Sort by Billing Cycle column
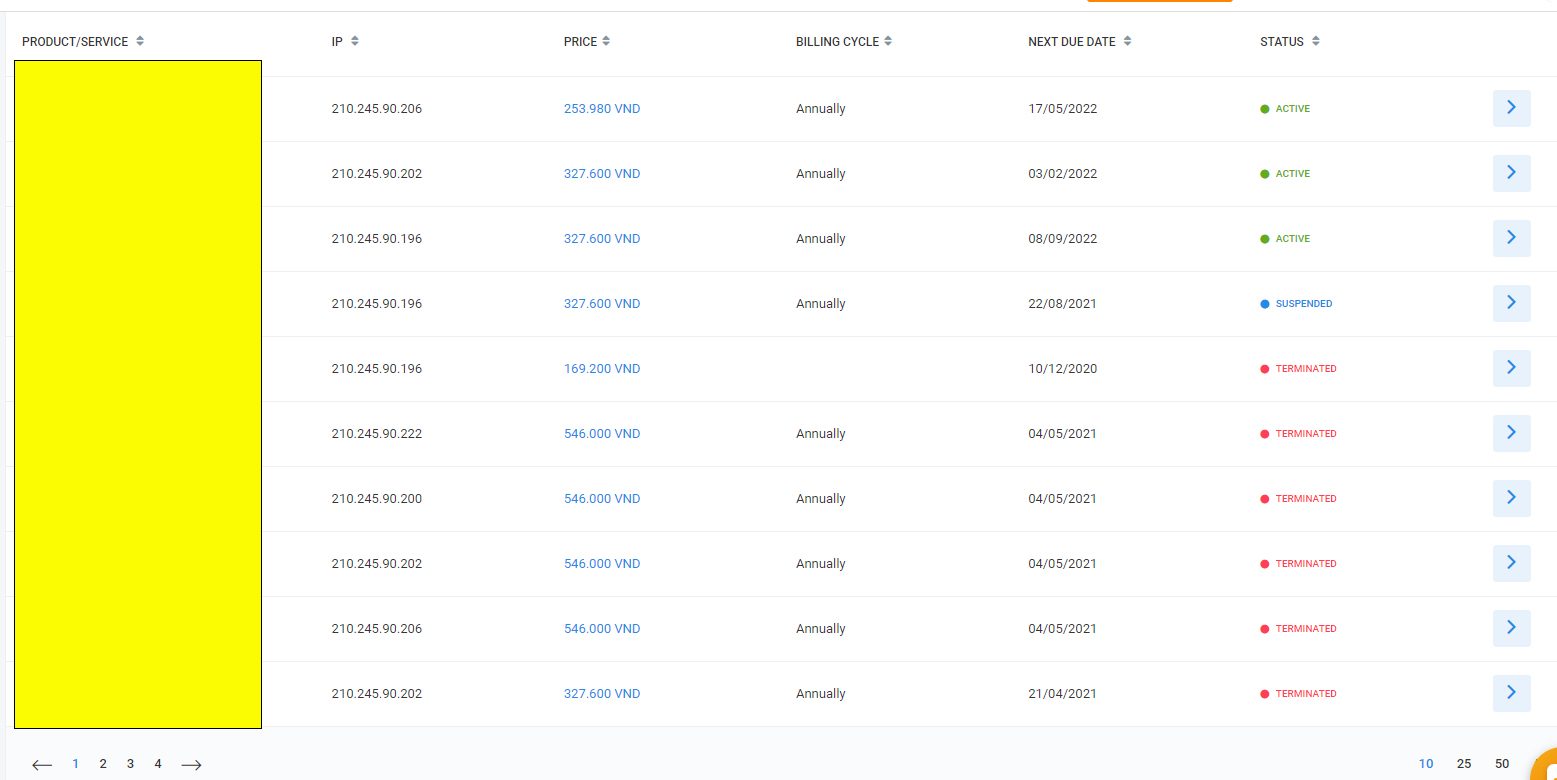This screenshot has height=780, width=1557. click(888, 42)
